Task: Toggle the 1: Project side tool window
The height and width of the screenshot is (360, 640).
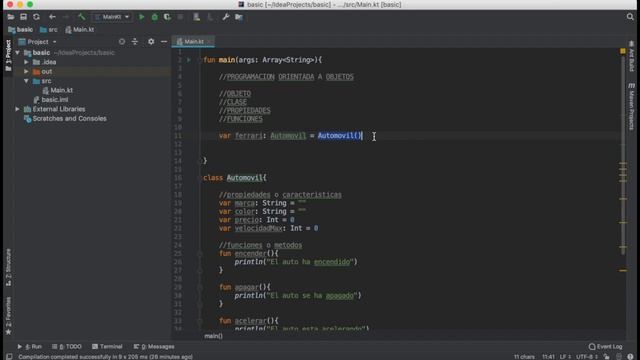Action: [8, 56]
